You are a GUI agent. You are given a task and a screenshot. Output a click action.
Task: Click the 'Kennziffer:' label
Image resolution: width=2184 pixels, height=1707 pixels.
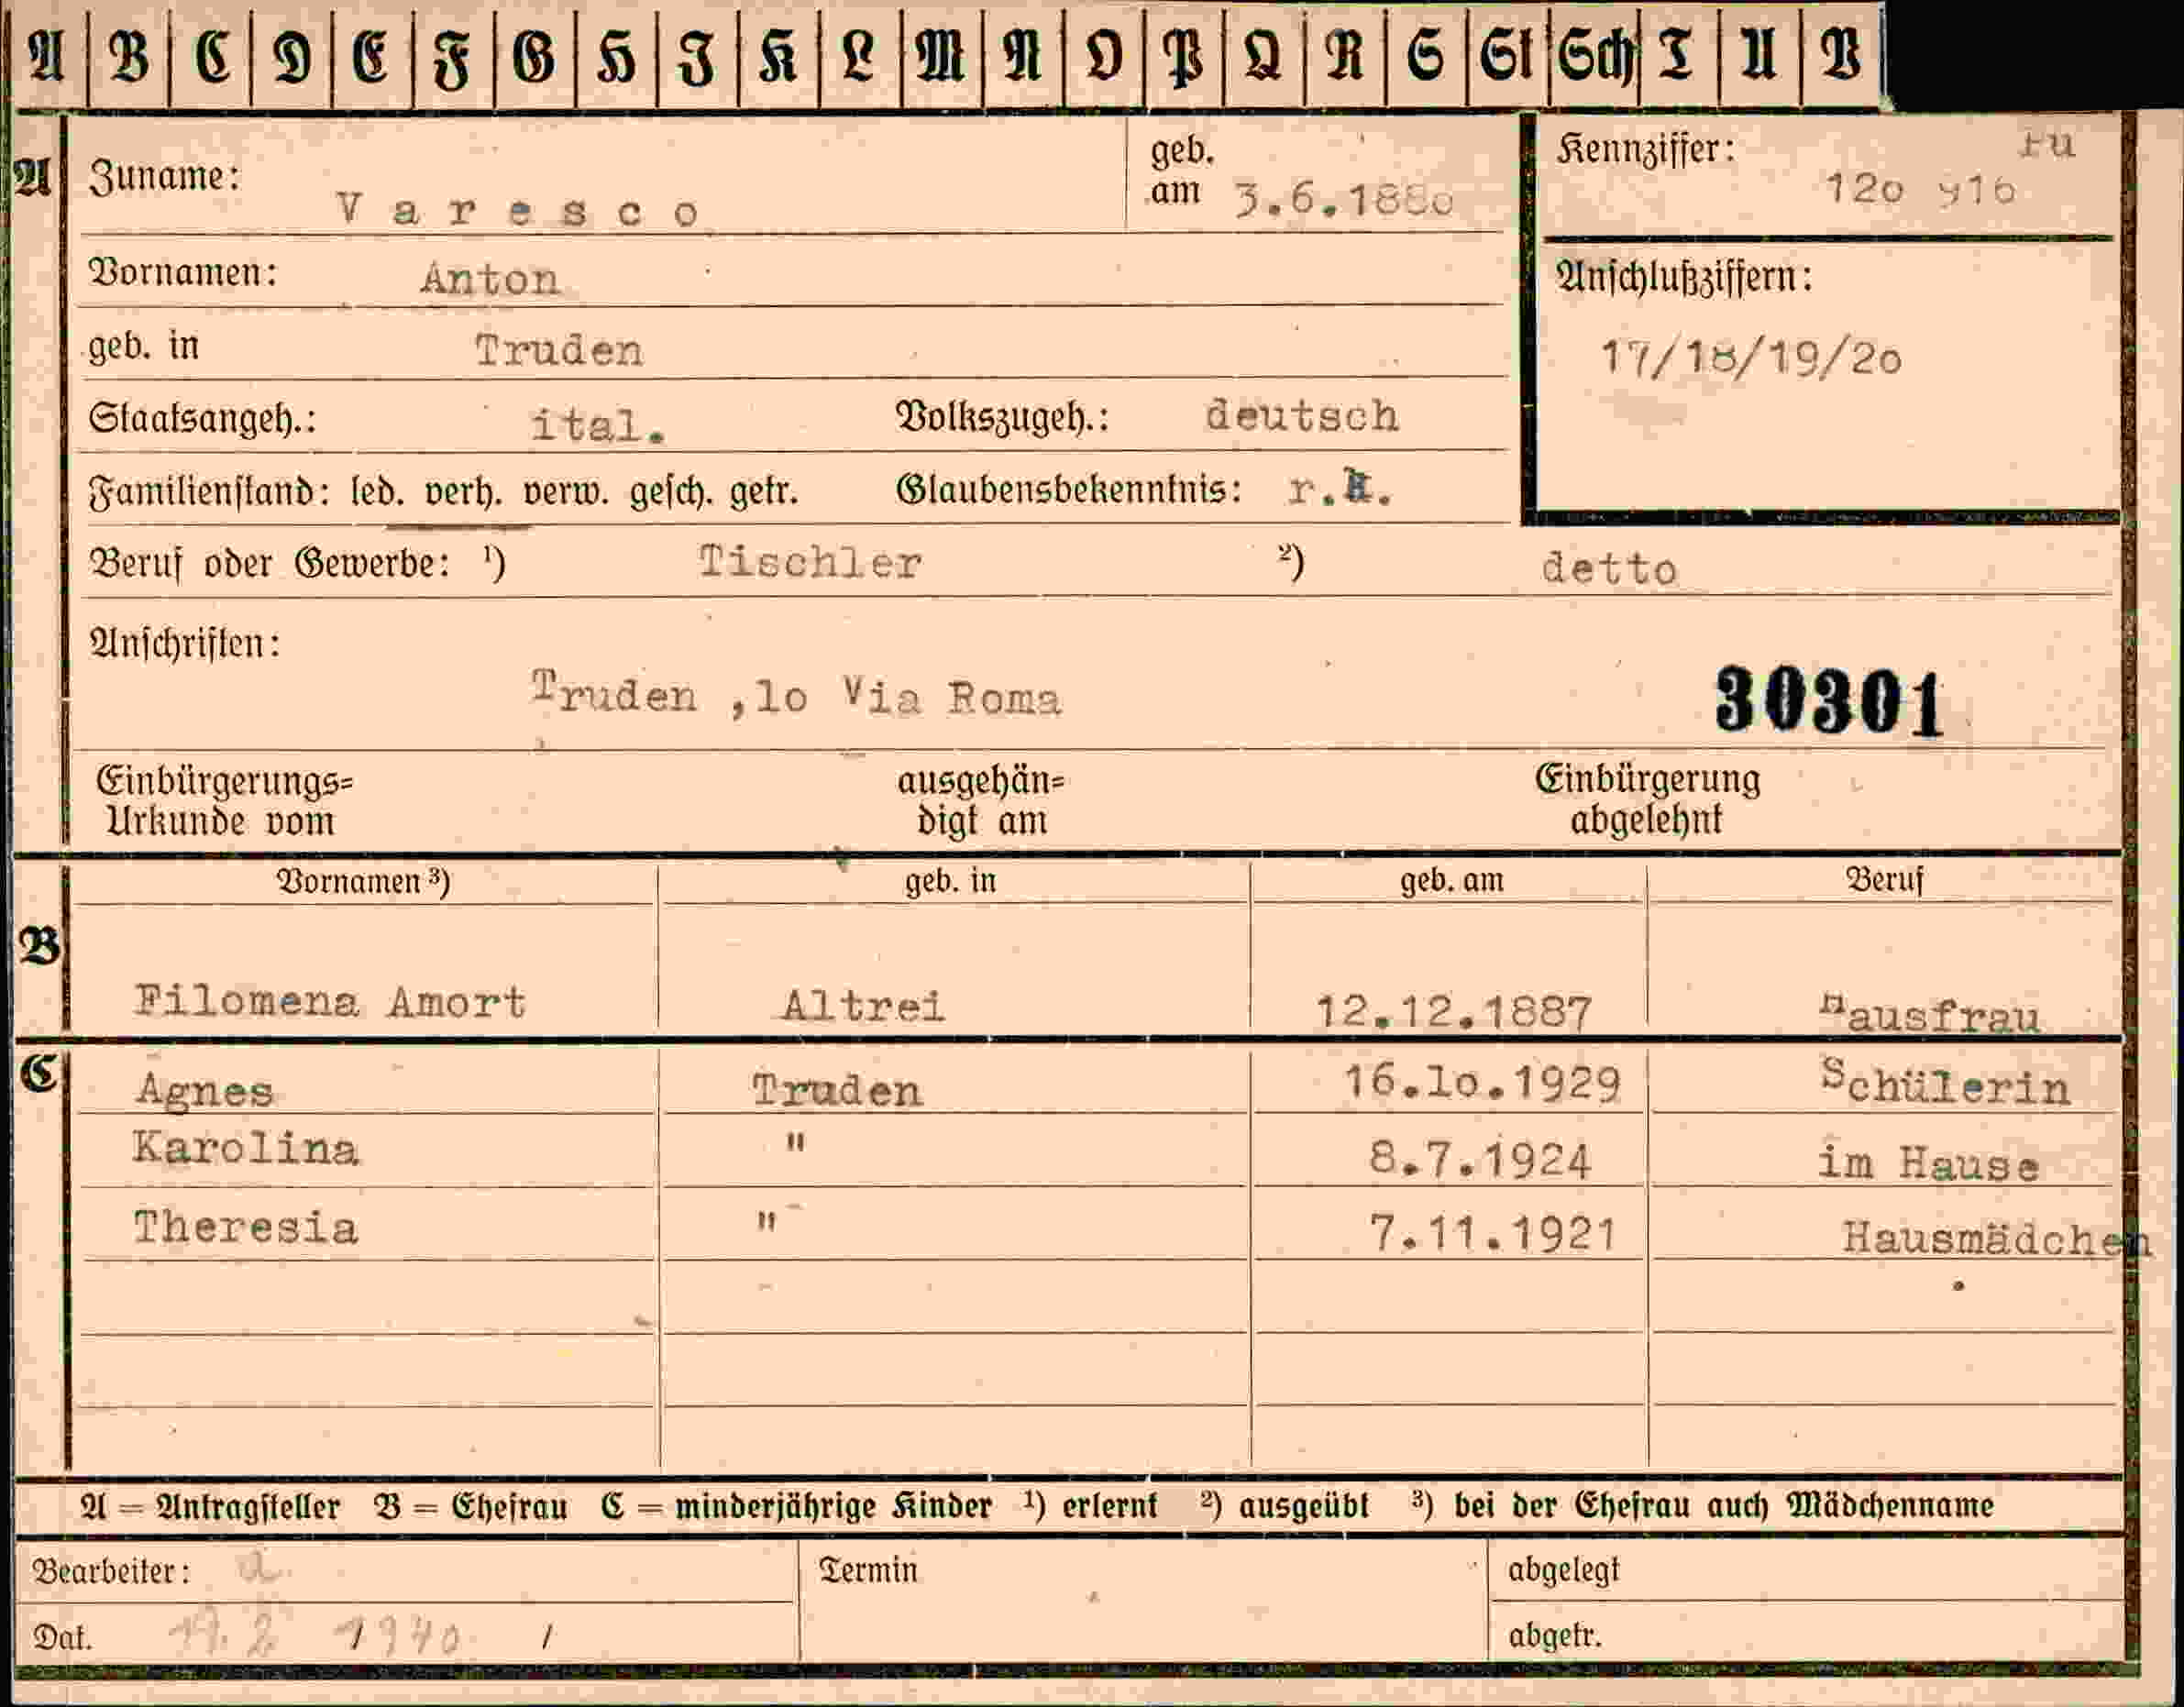(1646, 150)
